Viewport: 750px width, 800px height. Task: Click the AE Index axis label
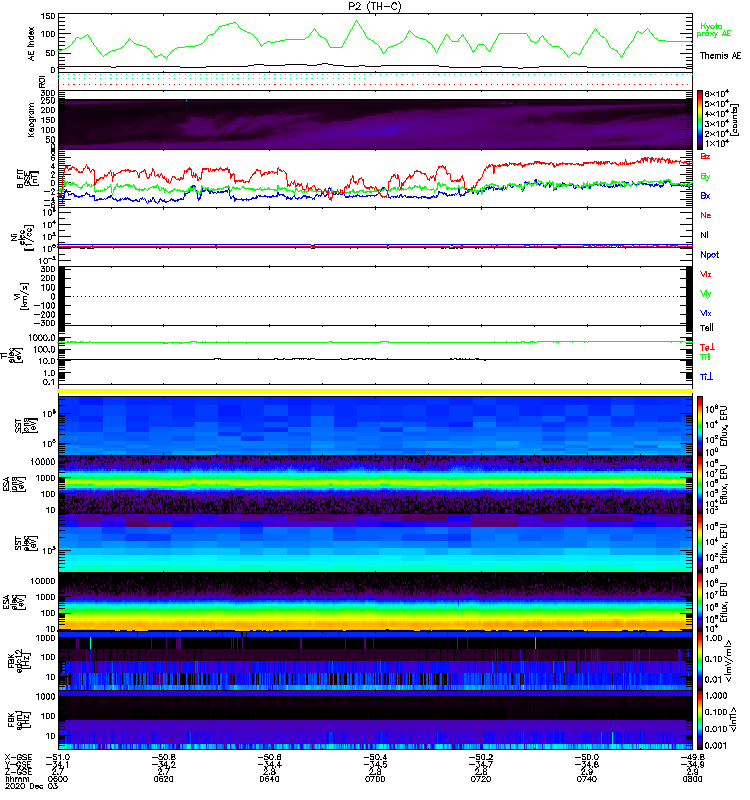coord(32,43)
